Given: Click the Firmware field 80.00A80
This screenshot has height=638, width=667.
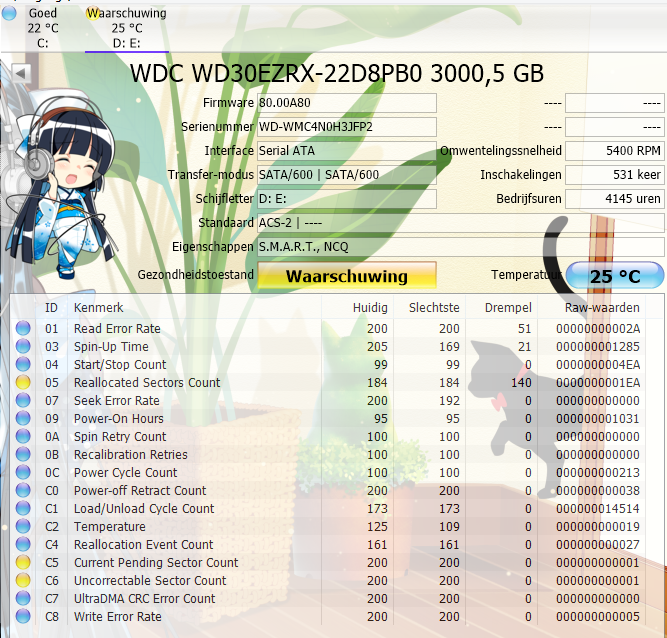Looking at the screenshot, I should (x=347, y=103).
